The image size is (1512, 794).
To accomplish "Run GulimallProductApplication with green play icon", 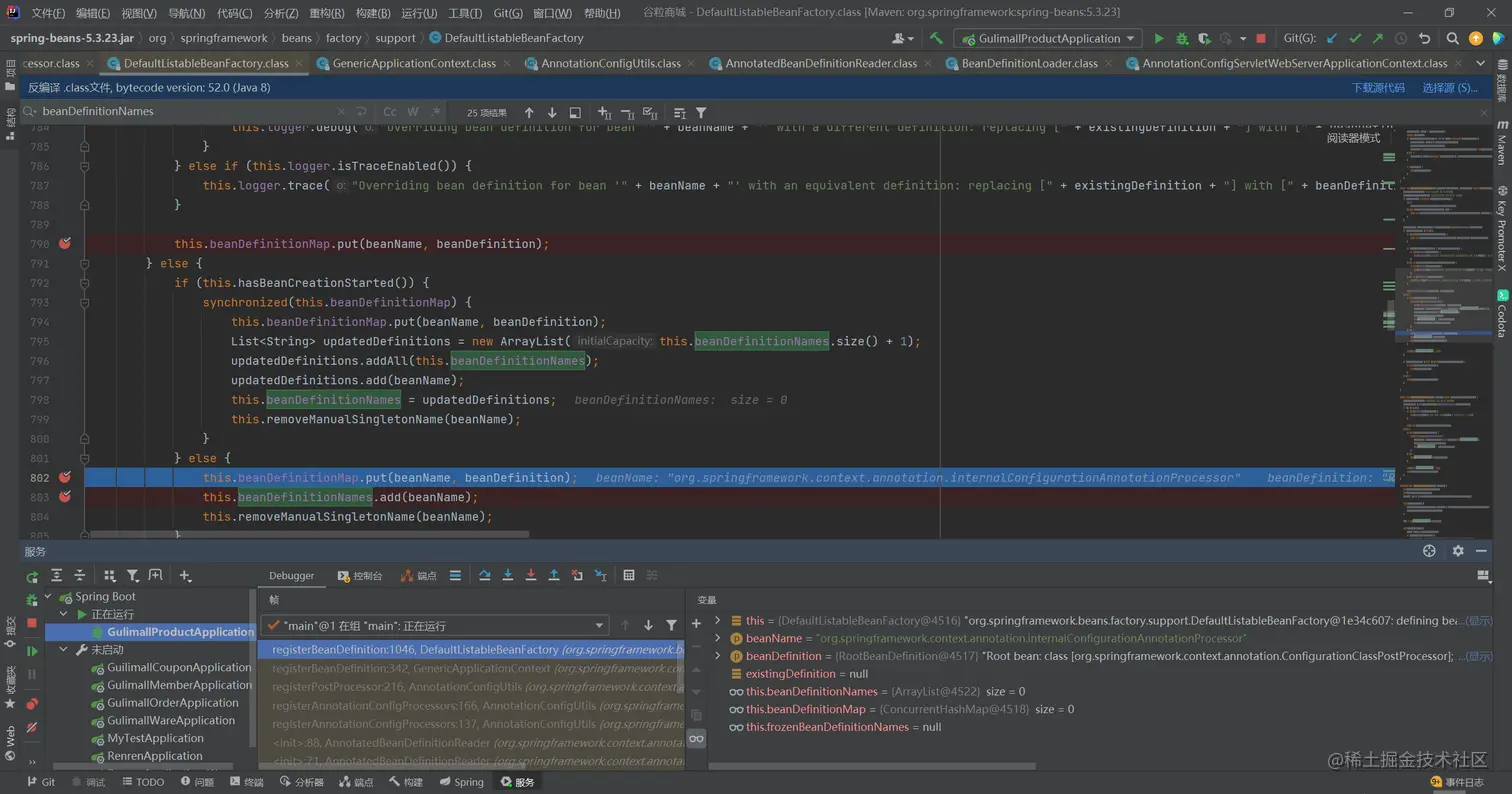I will tap(1159, 38).
